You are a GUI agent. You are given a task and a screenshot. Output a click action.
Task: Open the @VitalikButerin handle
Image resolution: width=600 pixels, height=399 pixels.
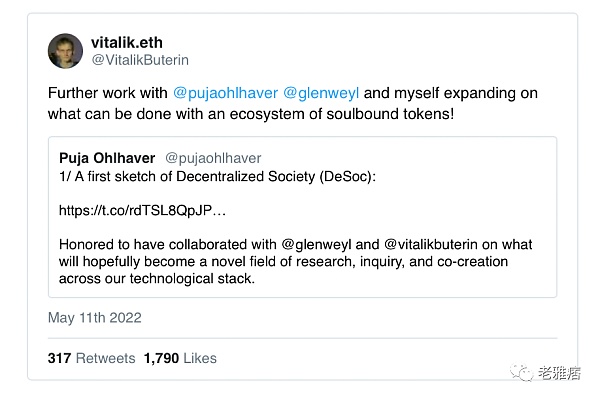point(140,60)
